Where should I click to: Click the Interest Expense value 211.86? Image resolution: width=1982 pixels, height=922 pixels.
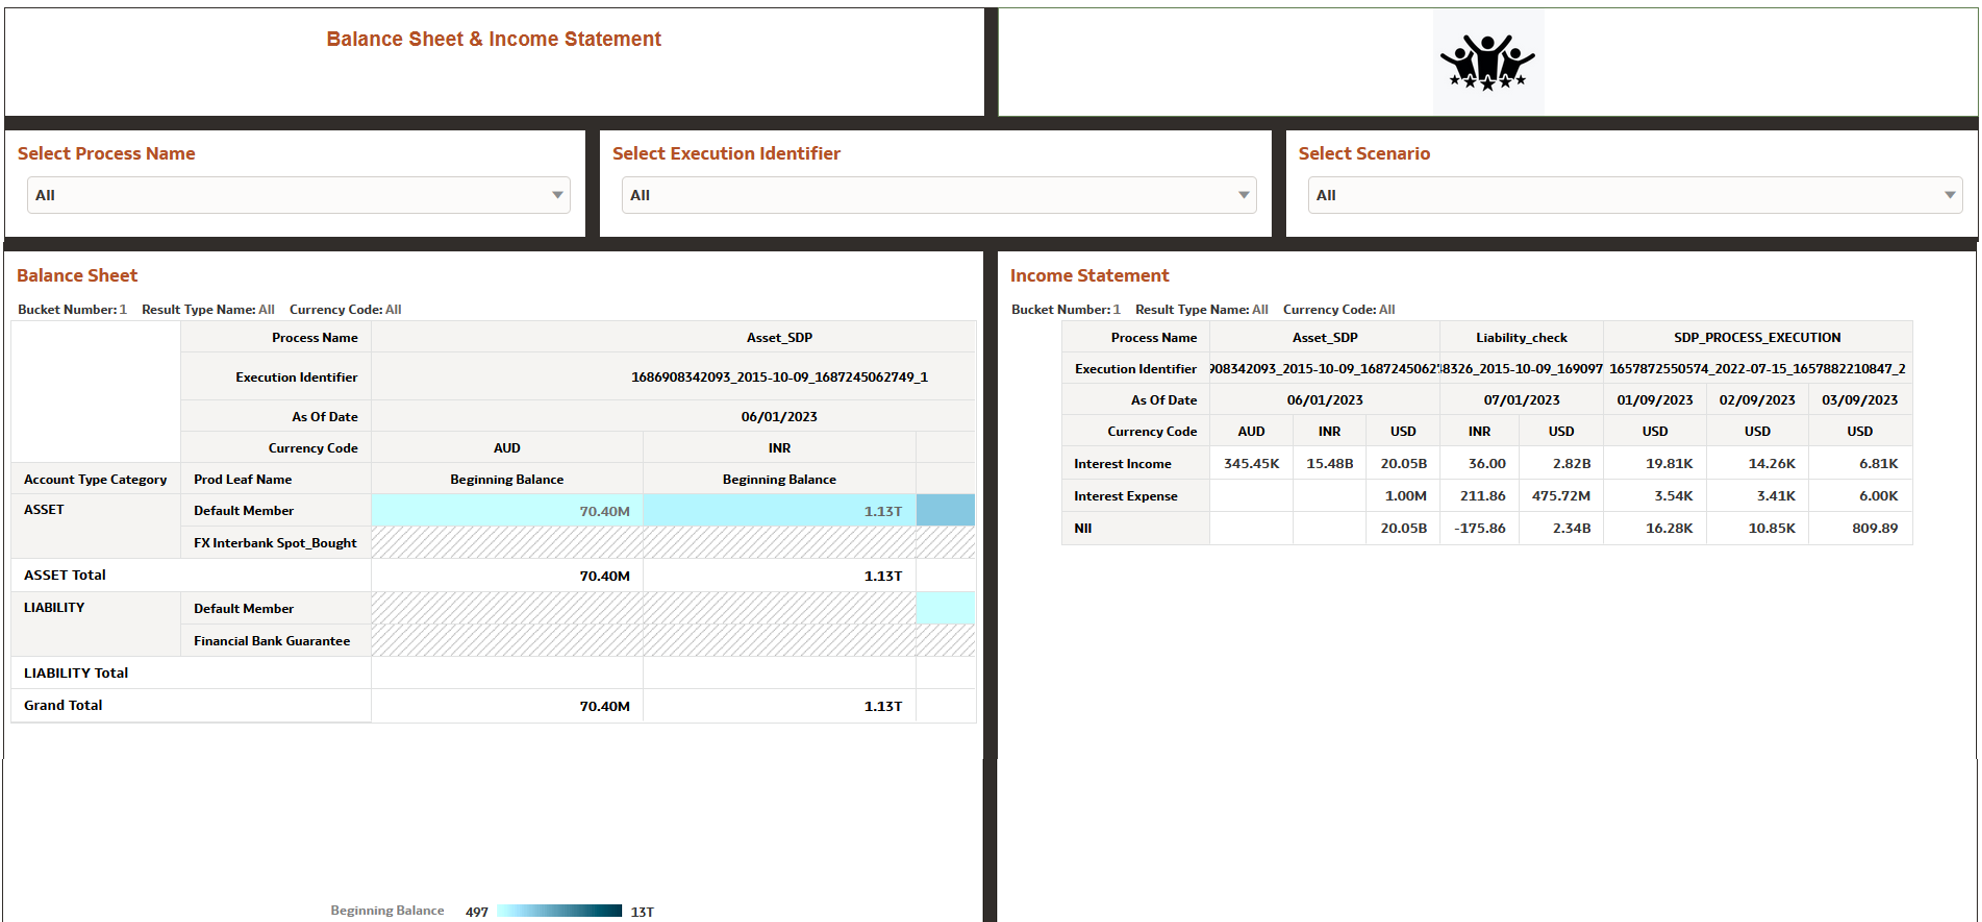pos(1482,496)
